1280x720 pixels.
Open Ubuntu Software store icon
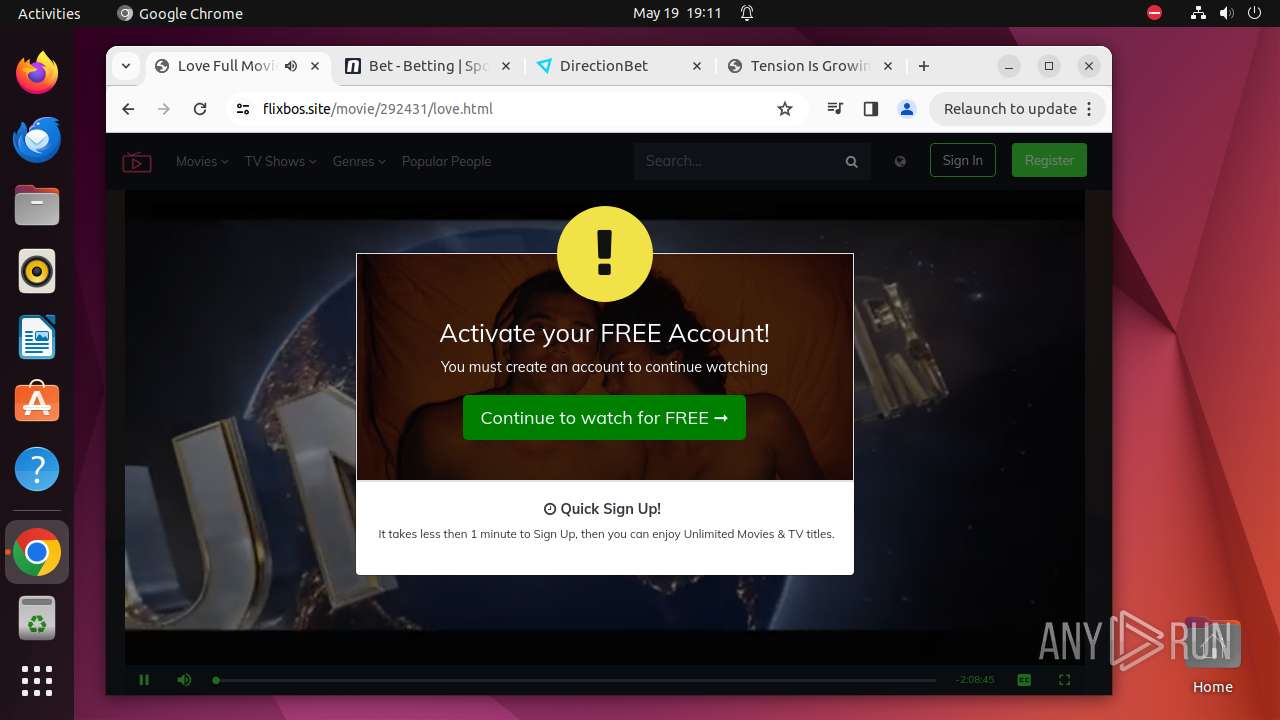(37, 403)
